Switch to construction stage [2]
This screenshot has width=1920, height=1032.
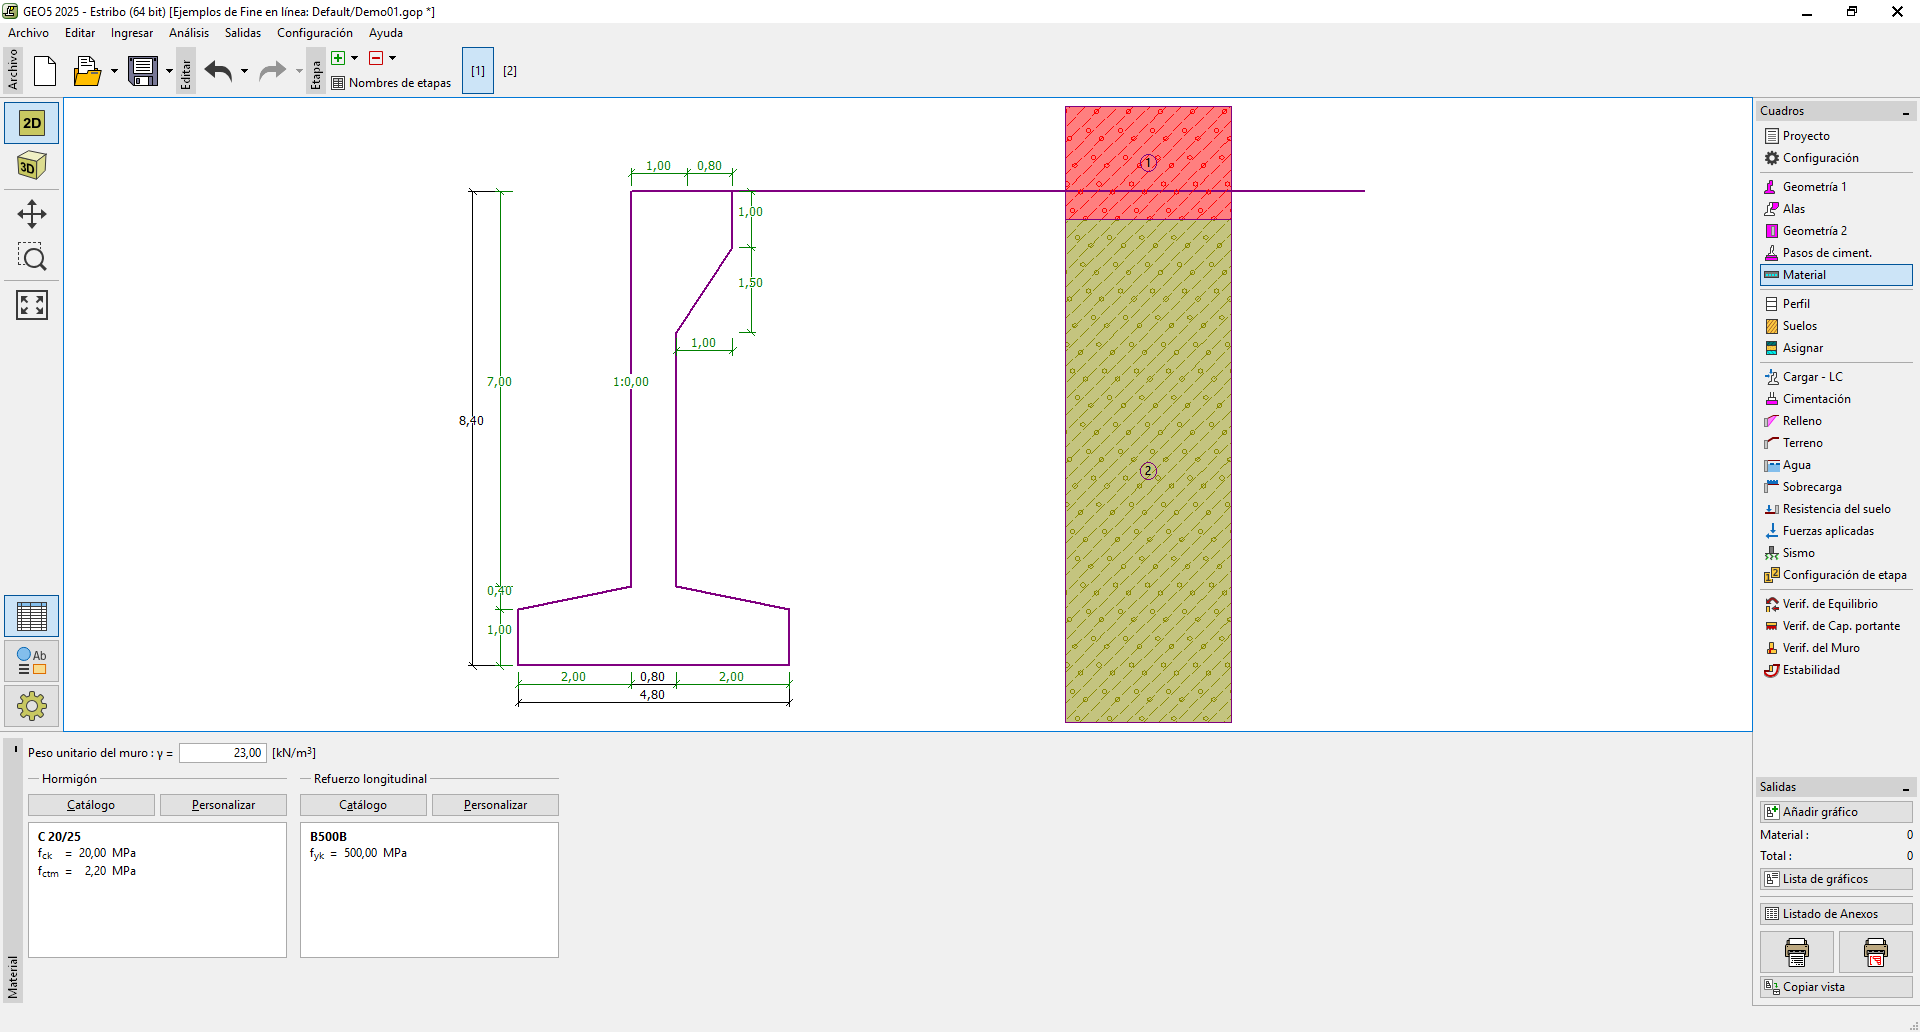[510, 71]
